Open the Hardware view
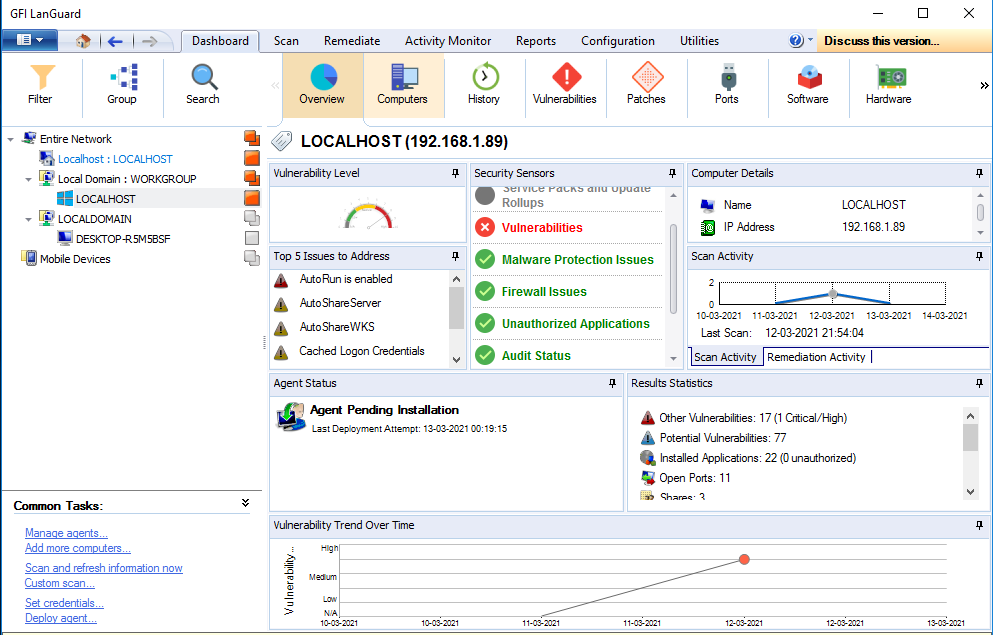993x635 pixels. (x=889, y=85)
